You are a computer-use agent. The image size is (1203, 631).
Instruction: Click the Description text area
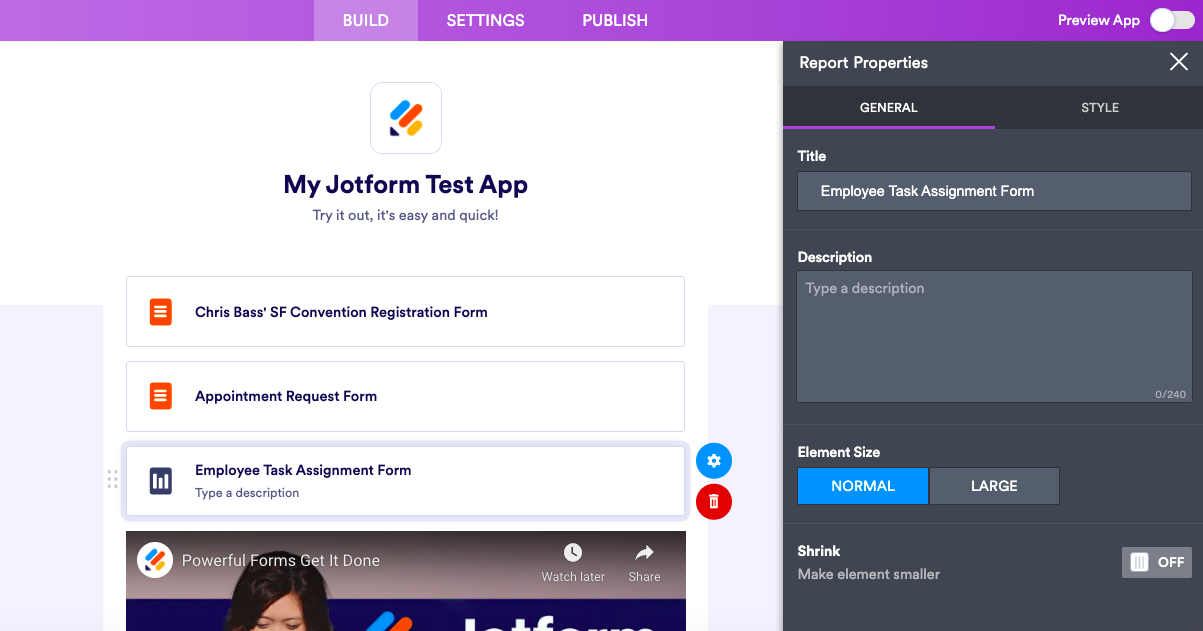click(x=994, y=337)
